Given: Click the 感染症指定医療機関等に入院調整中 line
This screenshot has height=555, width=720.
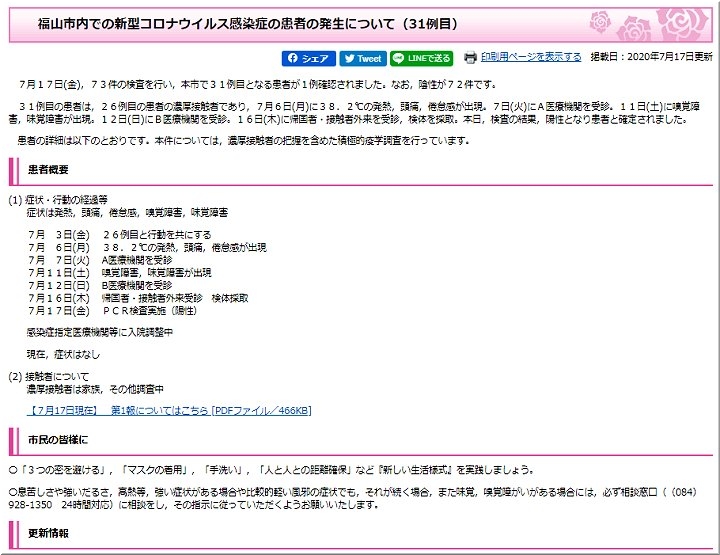Looking at the screenshot, I should [x=100, y=331].
